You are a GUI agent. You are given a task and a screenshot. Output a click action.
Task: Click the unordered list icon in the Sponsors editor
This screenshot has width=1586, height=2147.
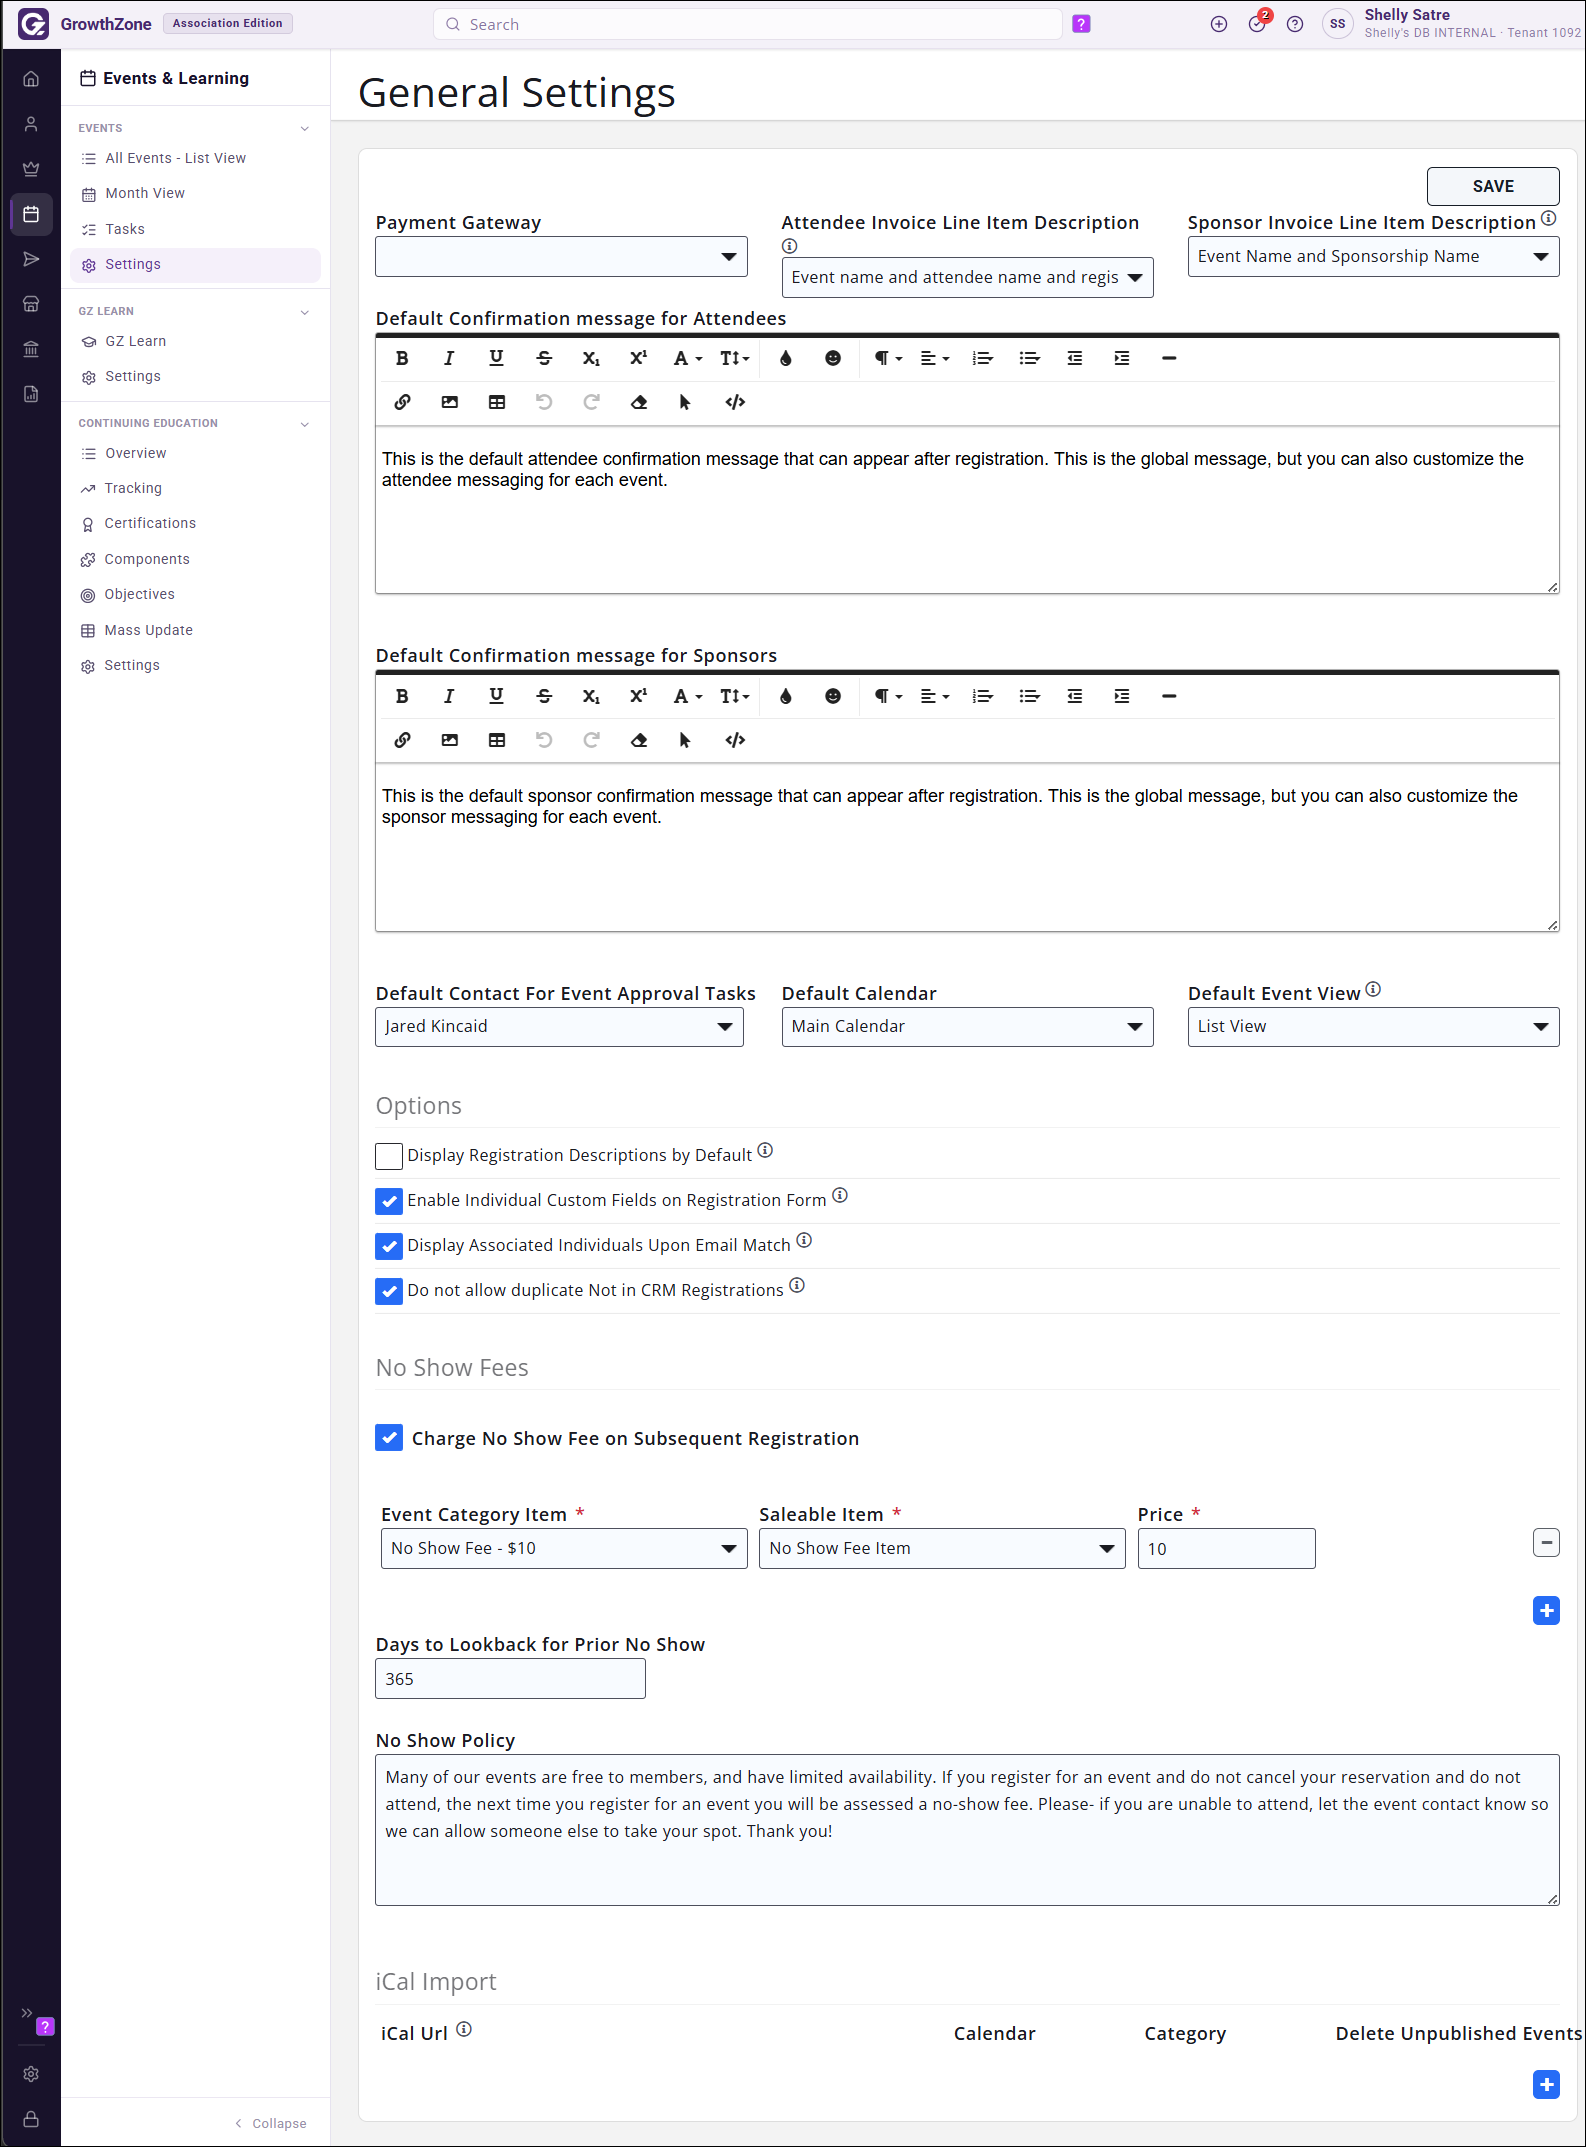pyautogui.click(x=1029, y=696)
